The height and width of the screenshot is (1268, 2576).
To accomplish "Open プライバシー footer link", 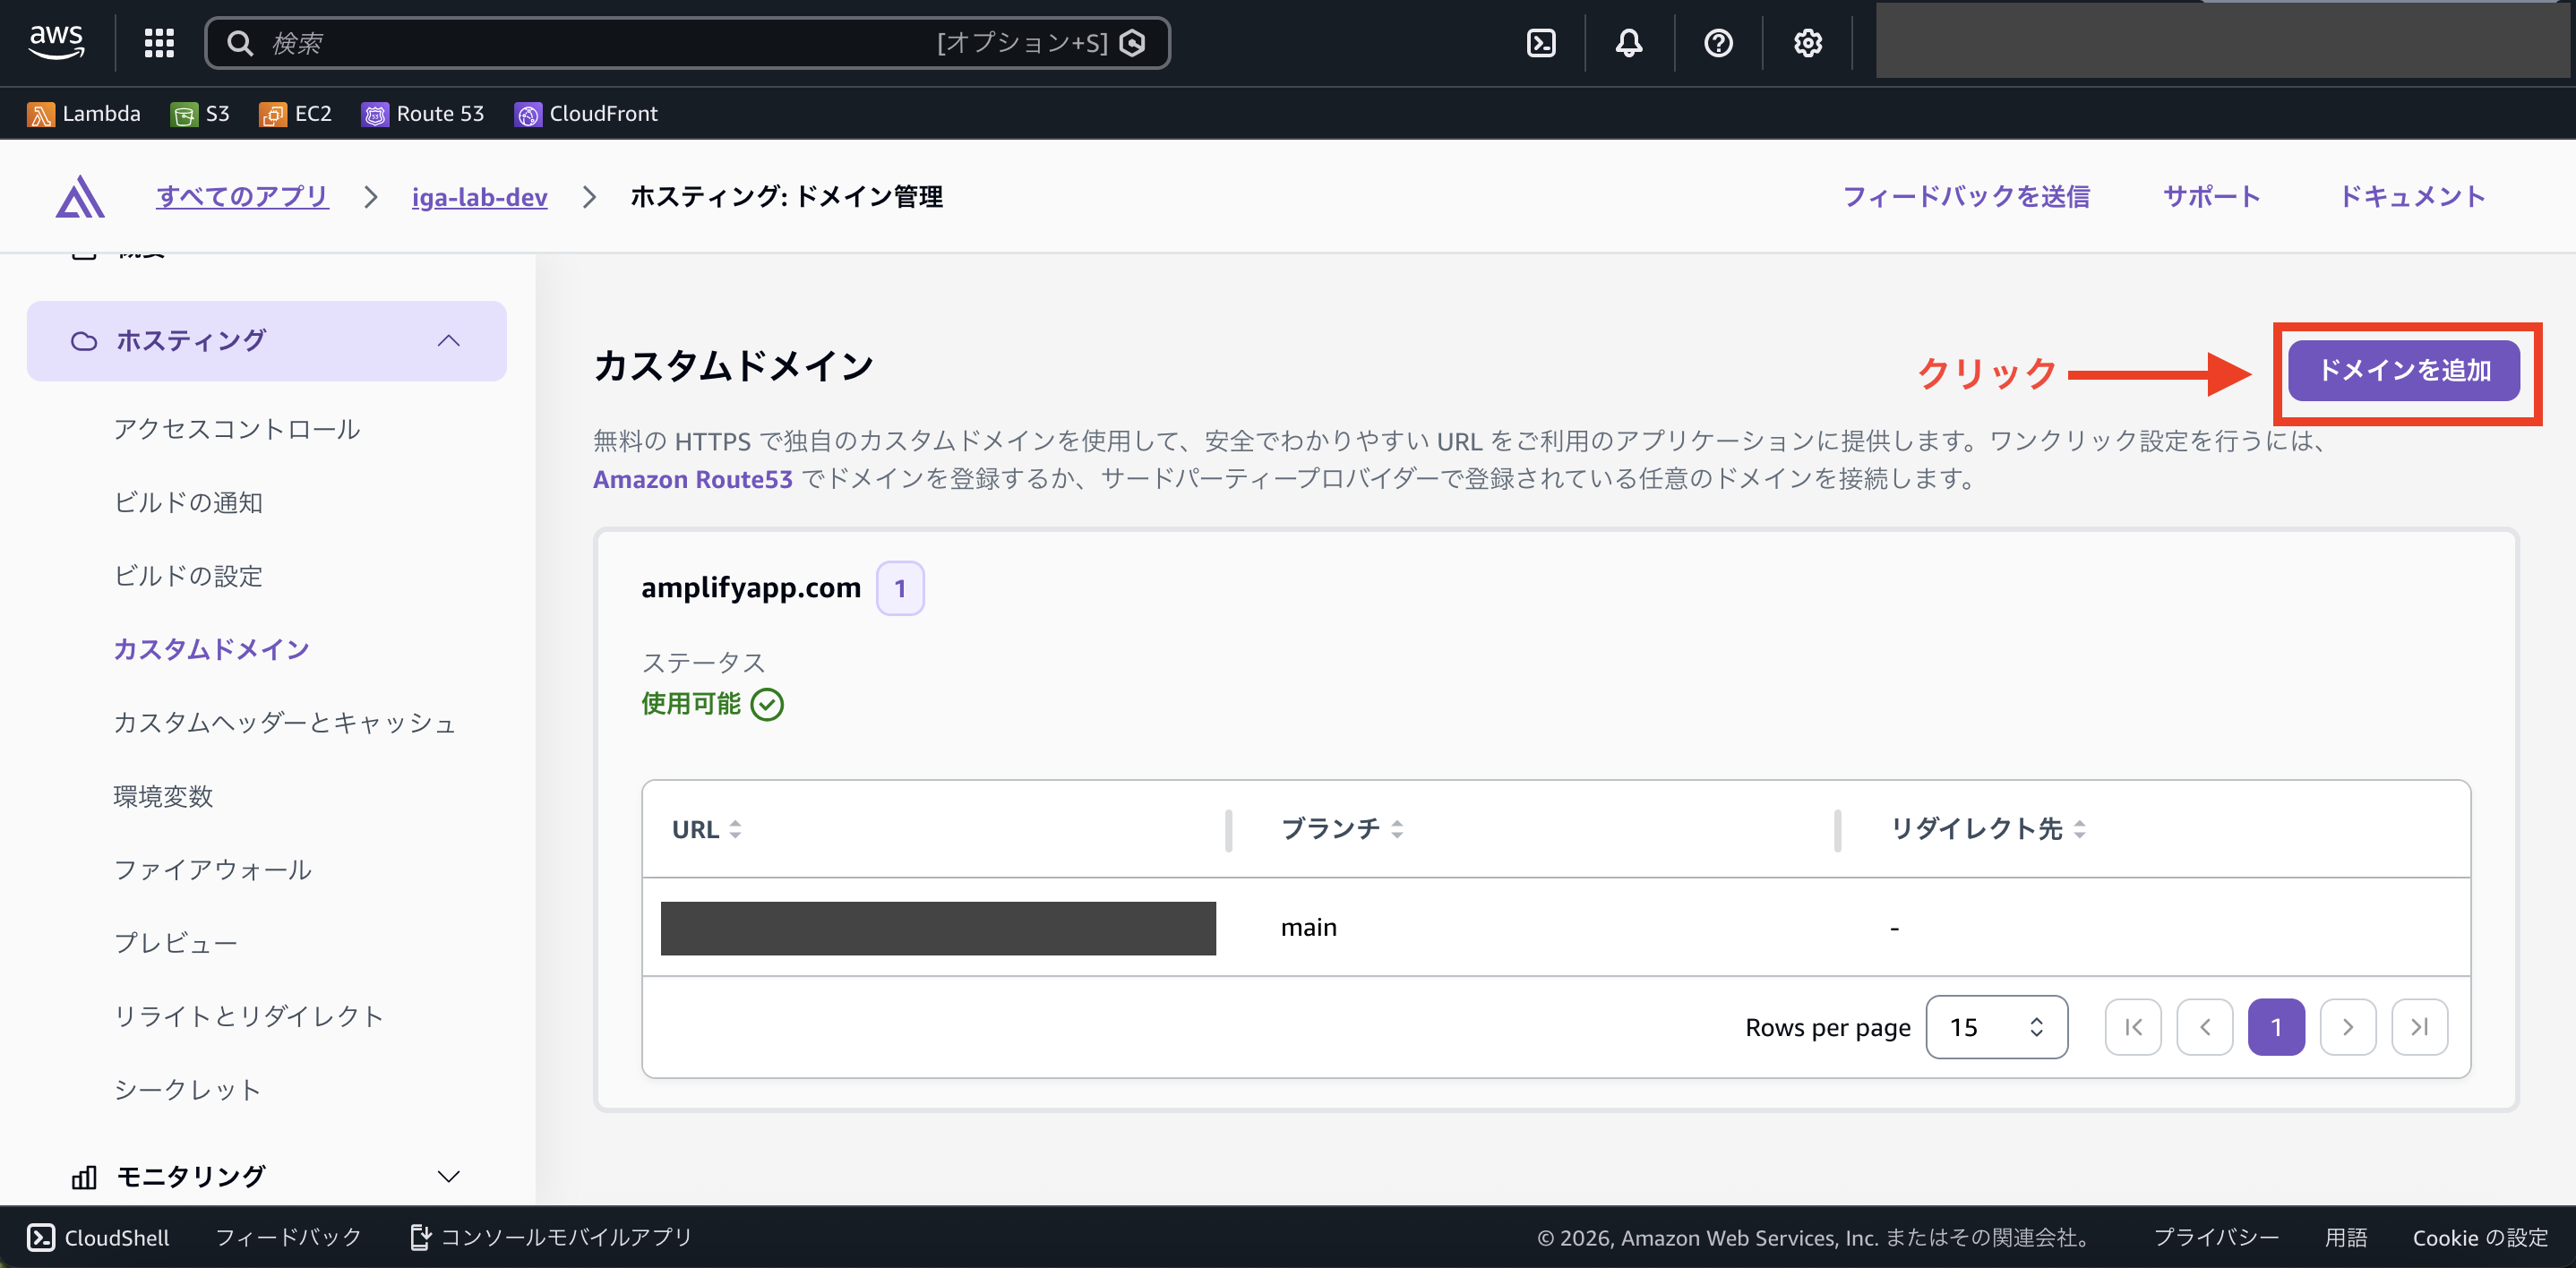I will coord(2216,1238).
